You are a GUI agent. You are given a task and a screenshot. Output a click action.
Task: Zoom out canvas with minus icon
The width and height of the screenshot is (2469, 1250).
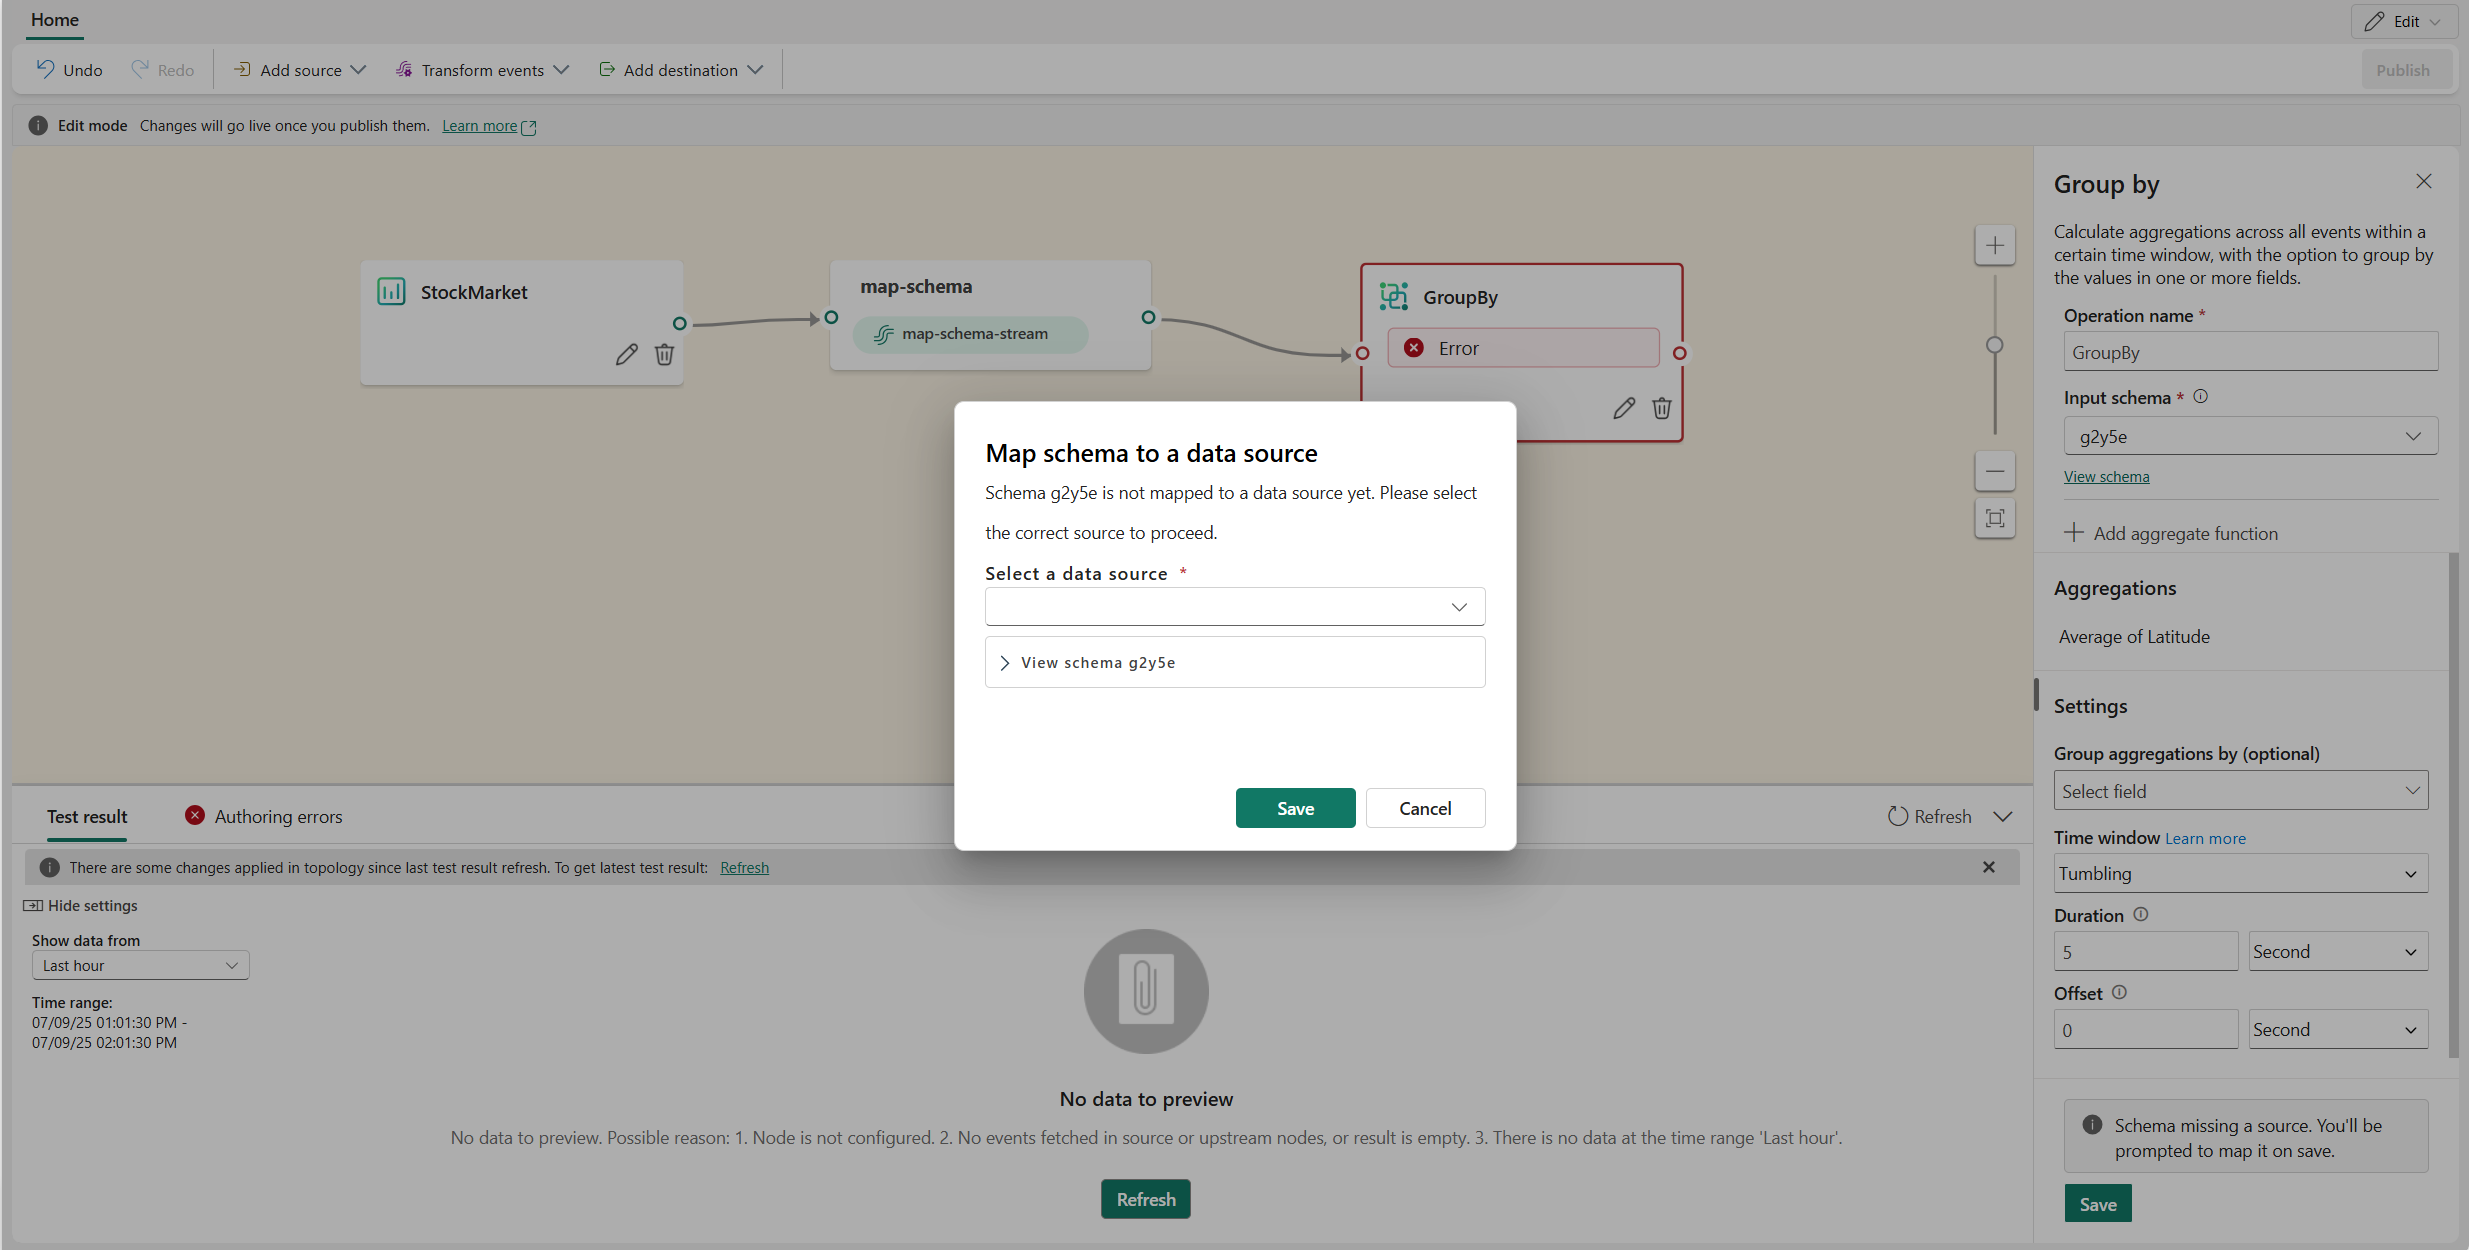coord(1994,471)
